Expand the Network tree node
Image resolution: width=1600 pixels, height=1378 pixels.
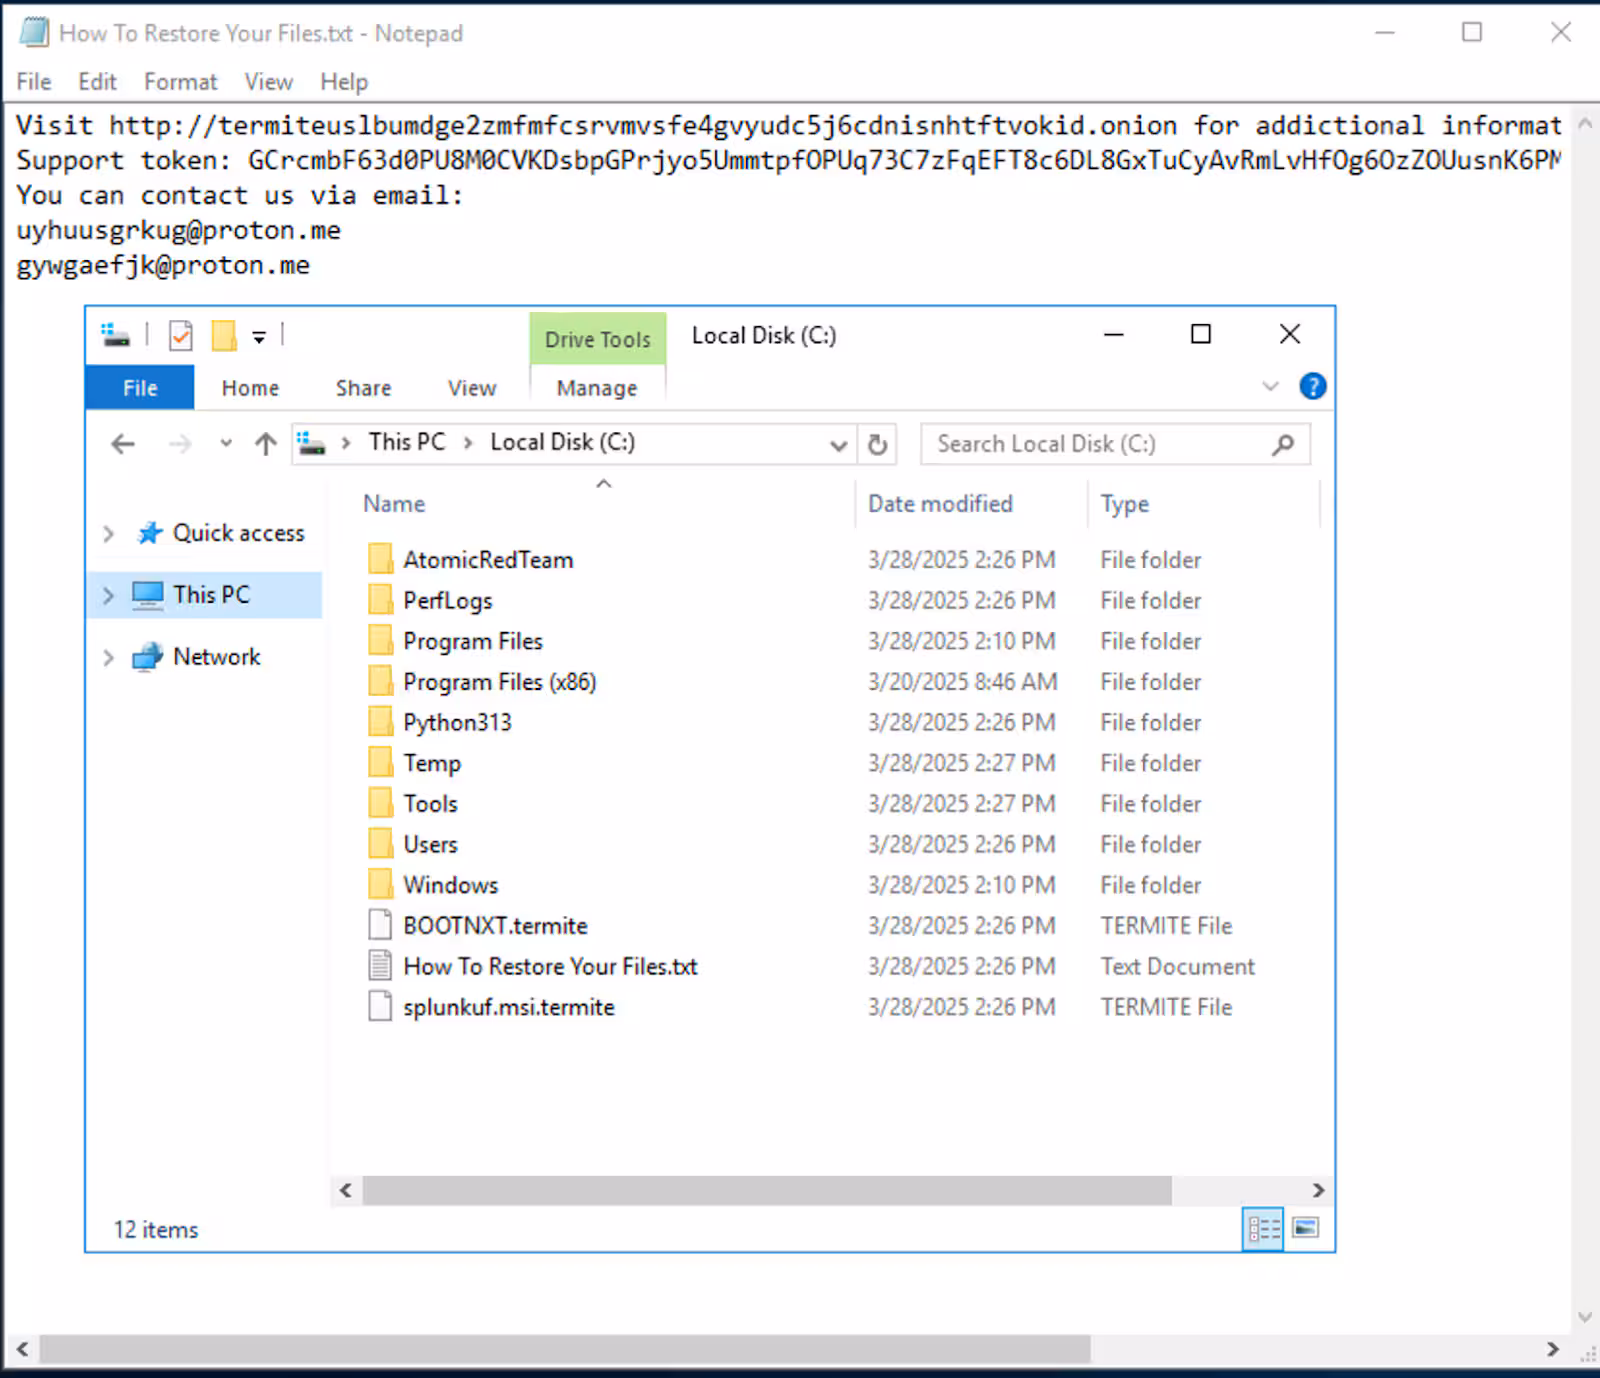click(x=108, y=657)
